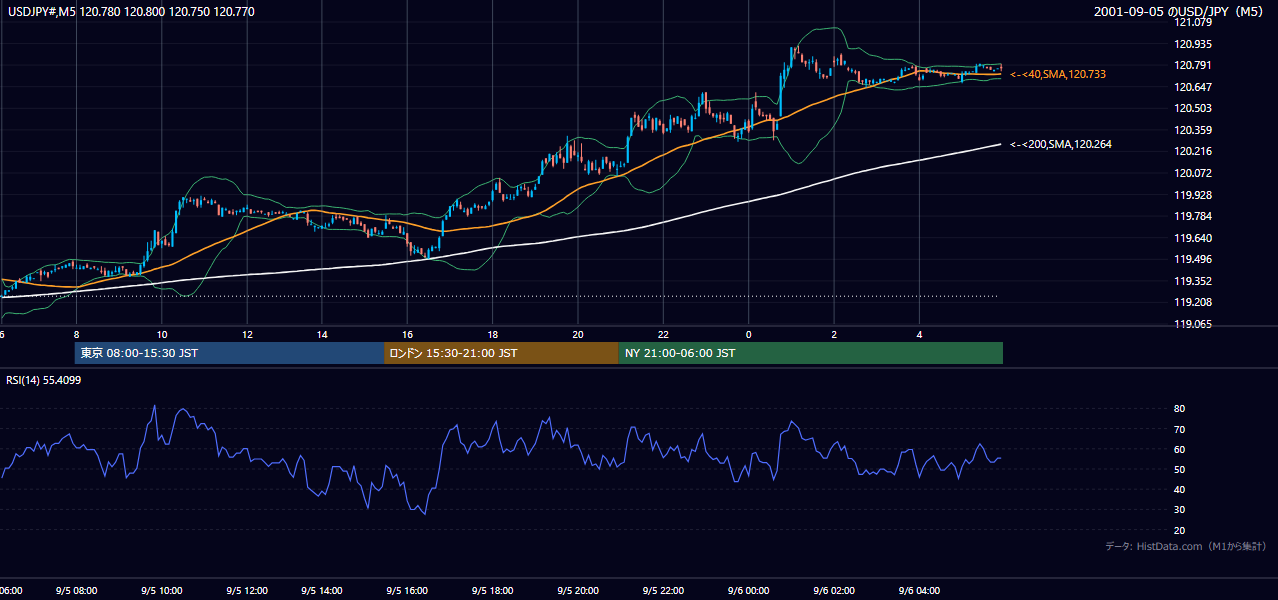1278x600 pixels.
Task: Click price axis value 120.935
Action: point(1194,44)
